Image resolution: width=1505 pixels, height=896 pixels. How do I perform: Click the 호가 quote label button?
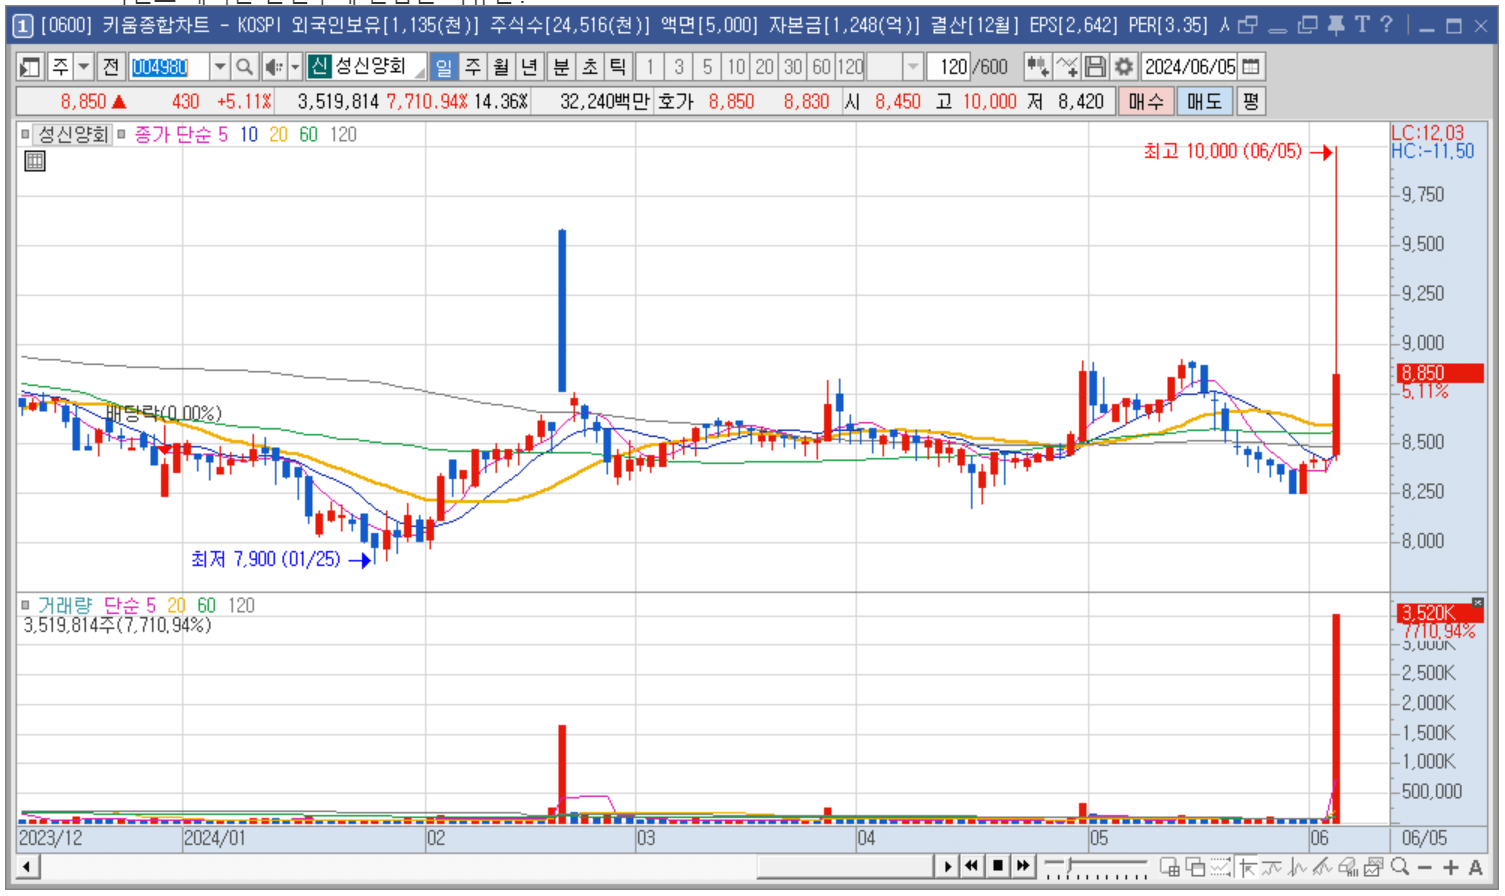[x=676, y=102]
